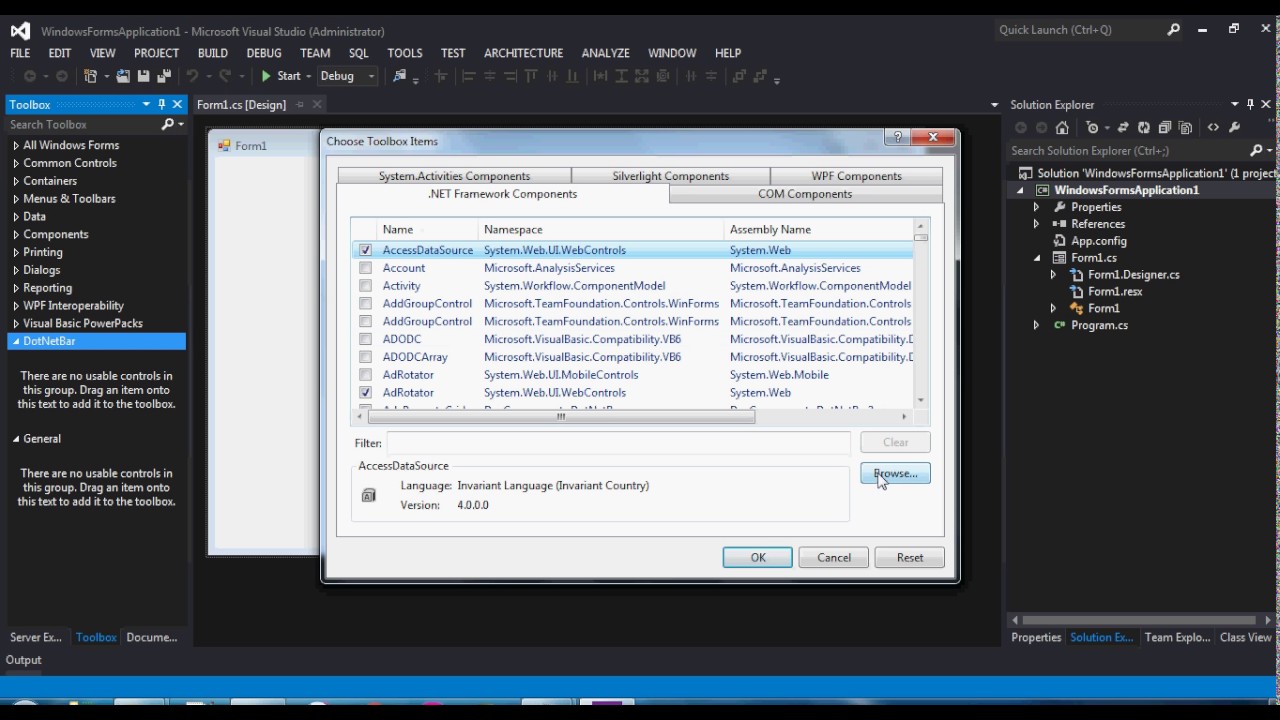Screen dimensions: 1280x720
Task: Expand All Windows Forms toolbox group
Action: tap(16, 145)
